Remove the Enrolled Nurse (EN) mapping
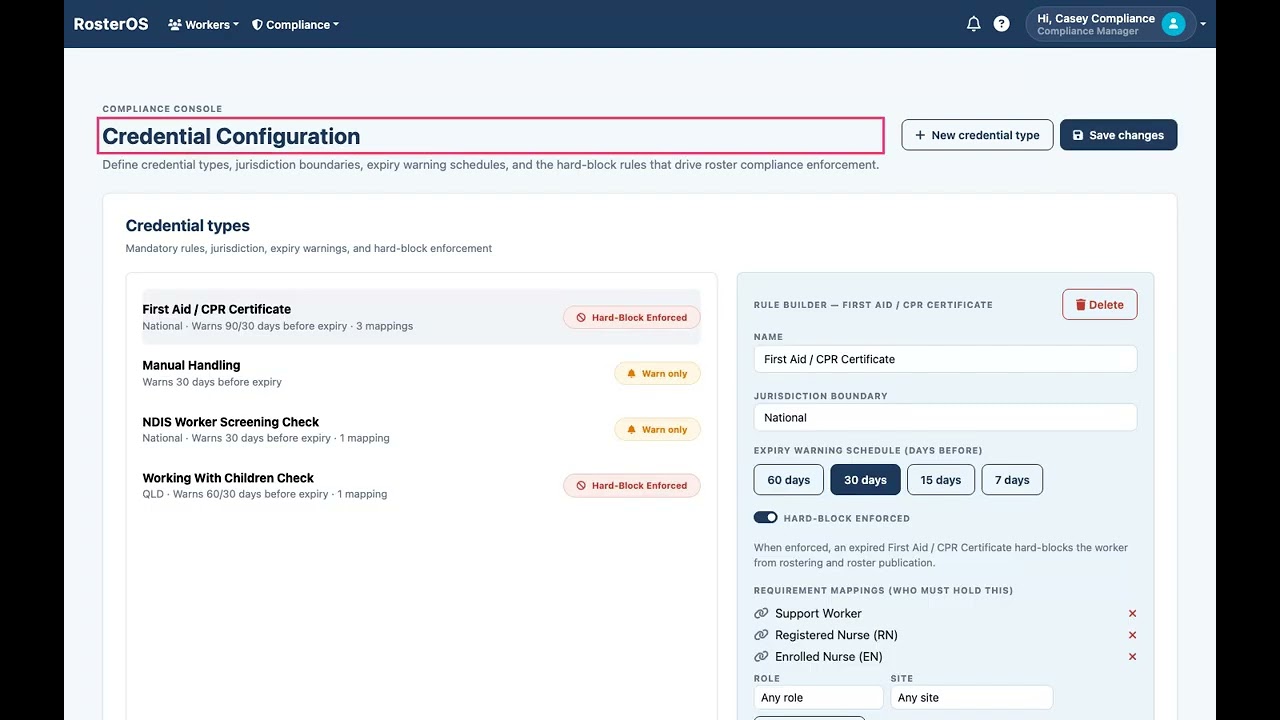 pyautogui.click(x=1132, y=657)
